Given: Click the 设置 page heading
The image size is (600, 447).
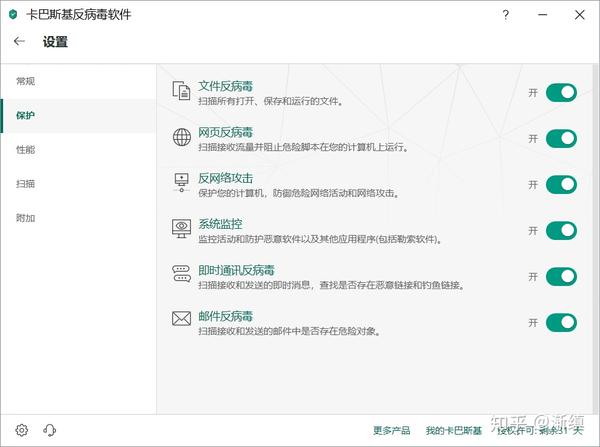Looking at the screenshot, I should click(x=55, y=41).
